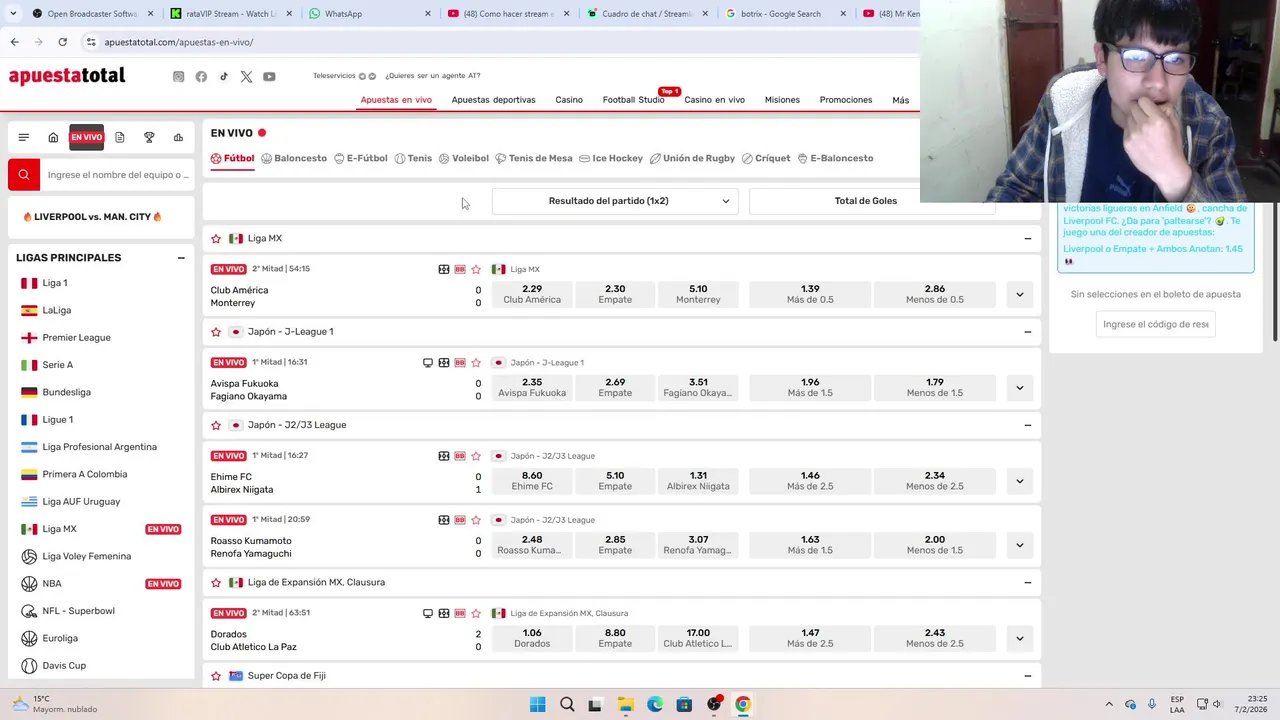Open Total de Goles market dropdown
1280x720 pixels.
point(872,201)
